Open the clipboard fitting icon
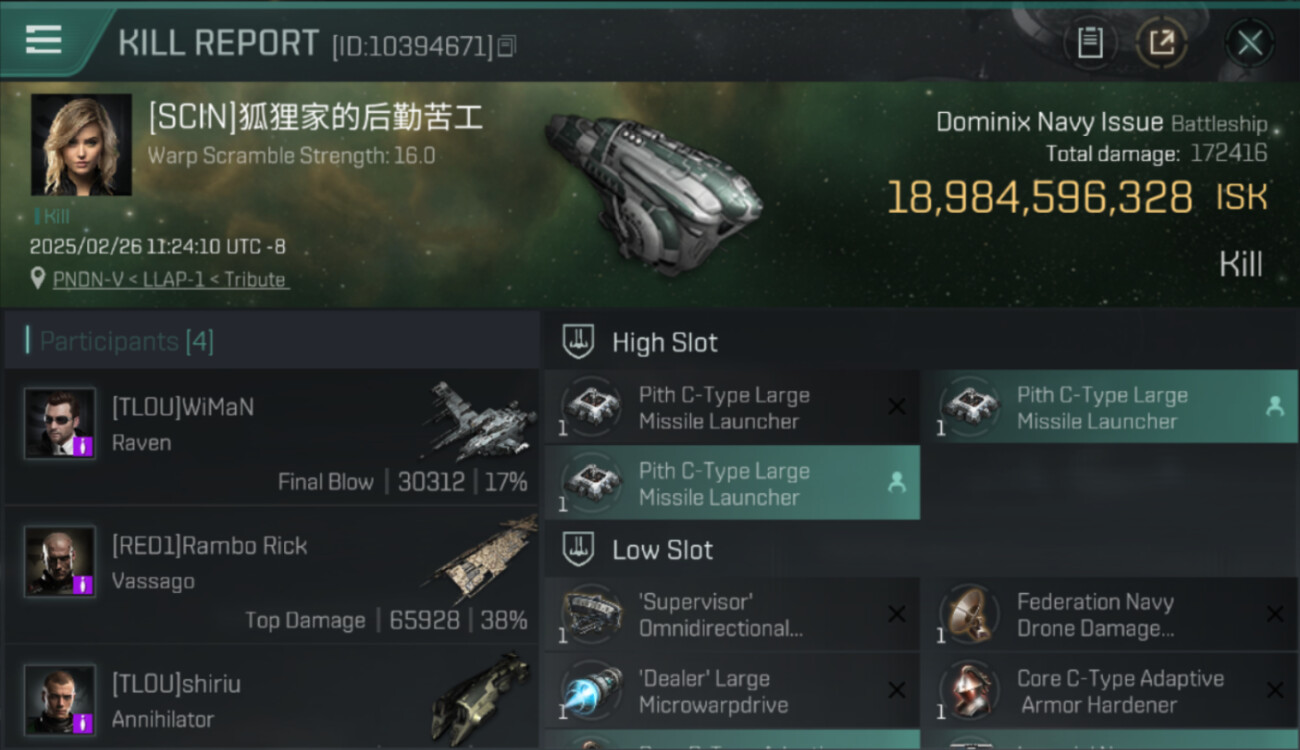The image size is (1300, 750). coord(1090,42)
